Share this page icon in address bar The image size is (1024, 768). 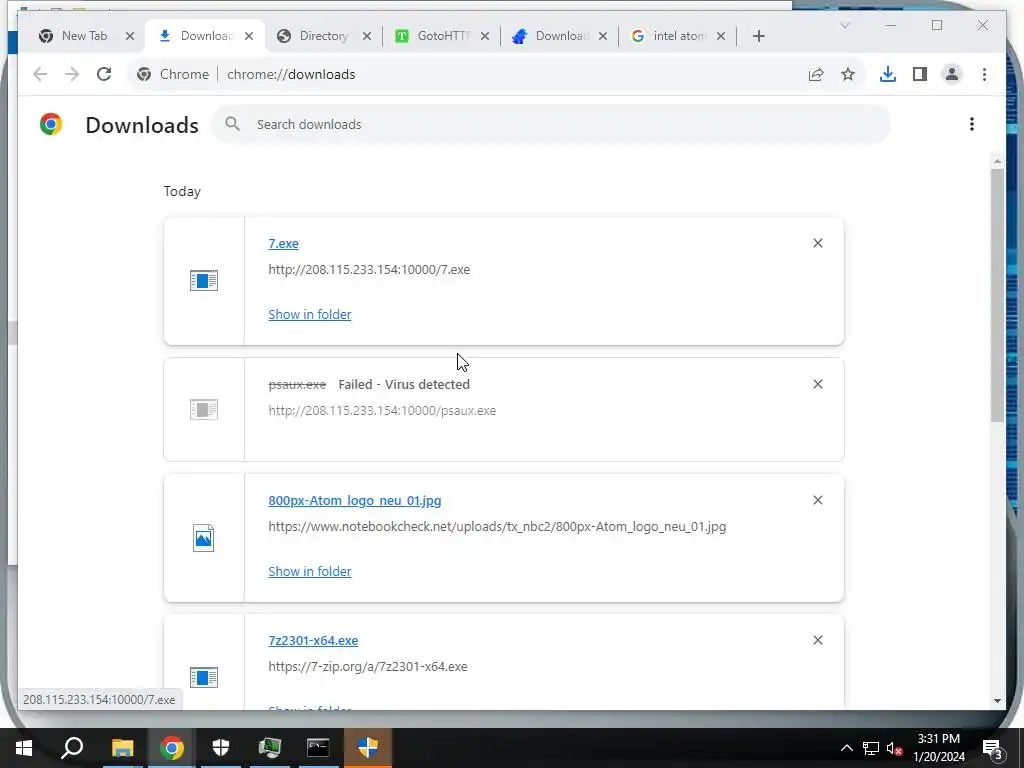(816, 74)
